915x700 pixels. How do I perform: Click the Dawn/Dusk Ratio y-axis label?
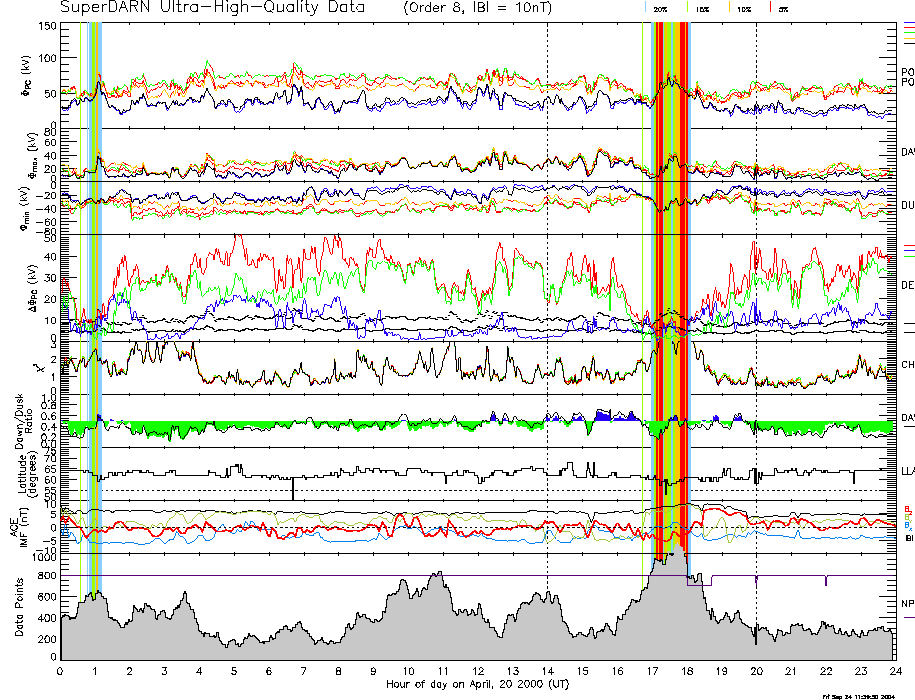pos(25,420)
